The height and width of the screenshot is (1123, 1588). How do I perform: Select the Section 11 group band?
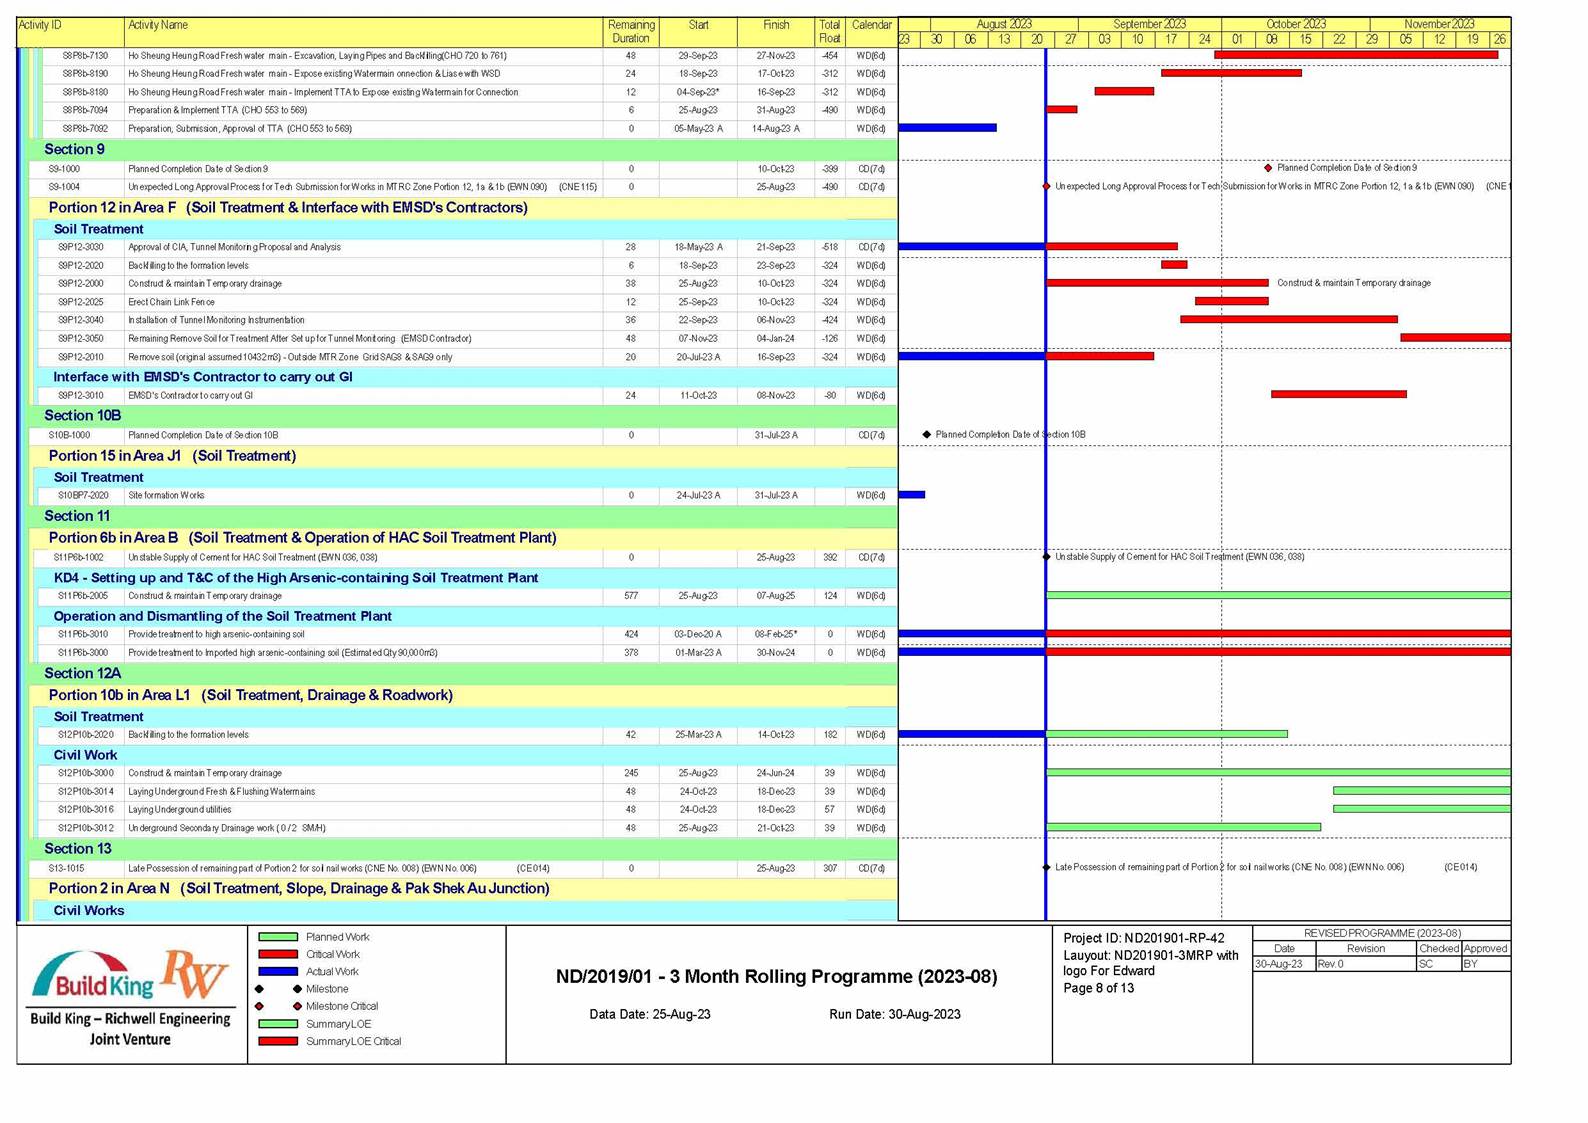click(462, 516)
